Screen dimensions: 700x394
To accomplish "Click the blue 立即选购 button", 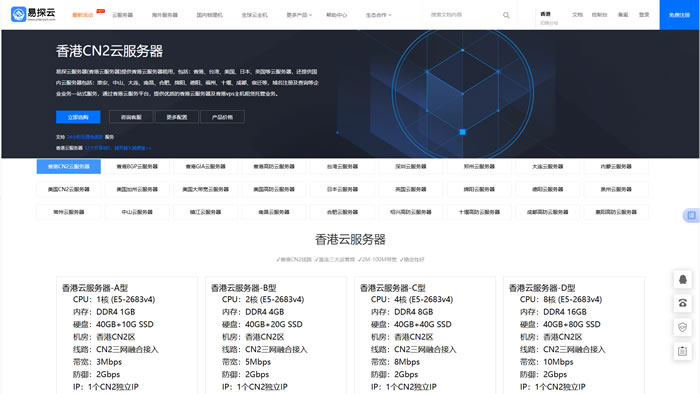I will tap(78, 117).
